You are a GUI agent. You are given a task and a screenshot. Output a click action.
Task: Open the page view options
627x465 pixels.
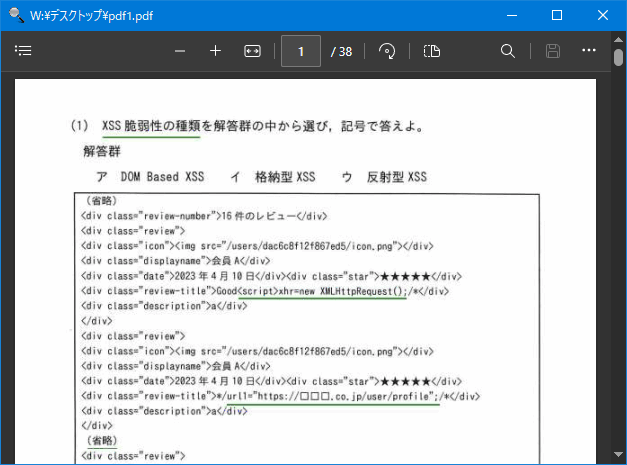431,51
